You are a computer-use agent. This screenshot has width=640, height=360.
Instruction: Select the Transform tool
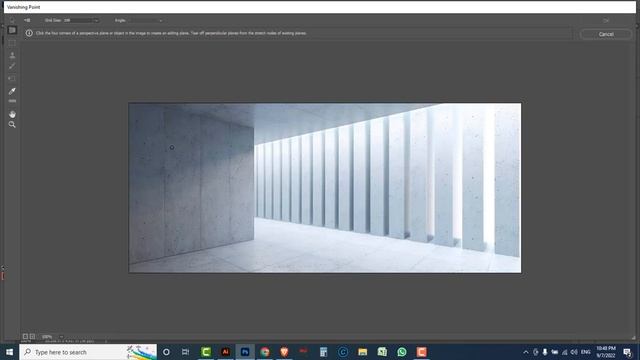[12, 78]
